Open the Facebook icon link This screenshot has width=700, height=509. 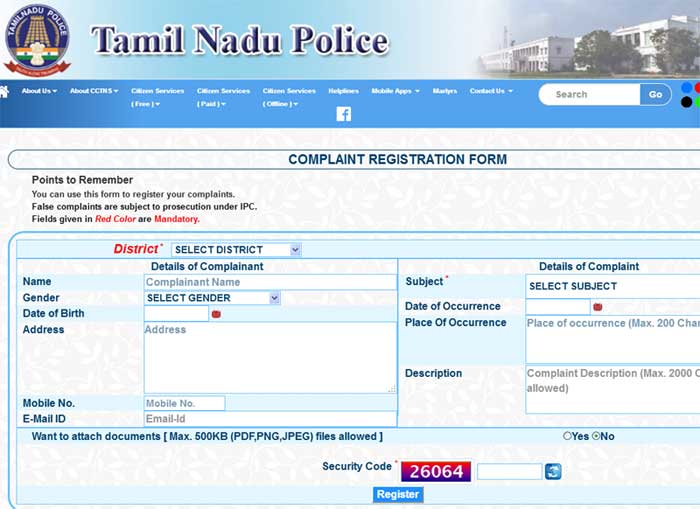click(x=343, y=114)
